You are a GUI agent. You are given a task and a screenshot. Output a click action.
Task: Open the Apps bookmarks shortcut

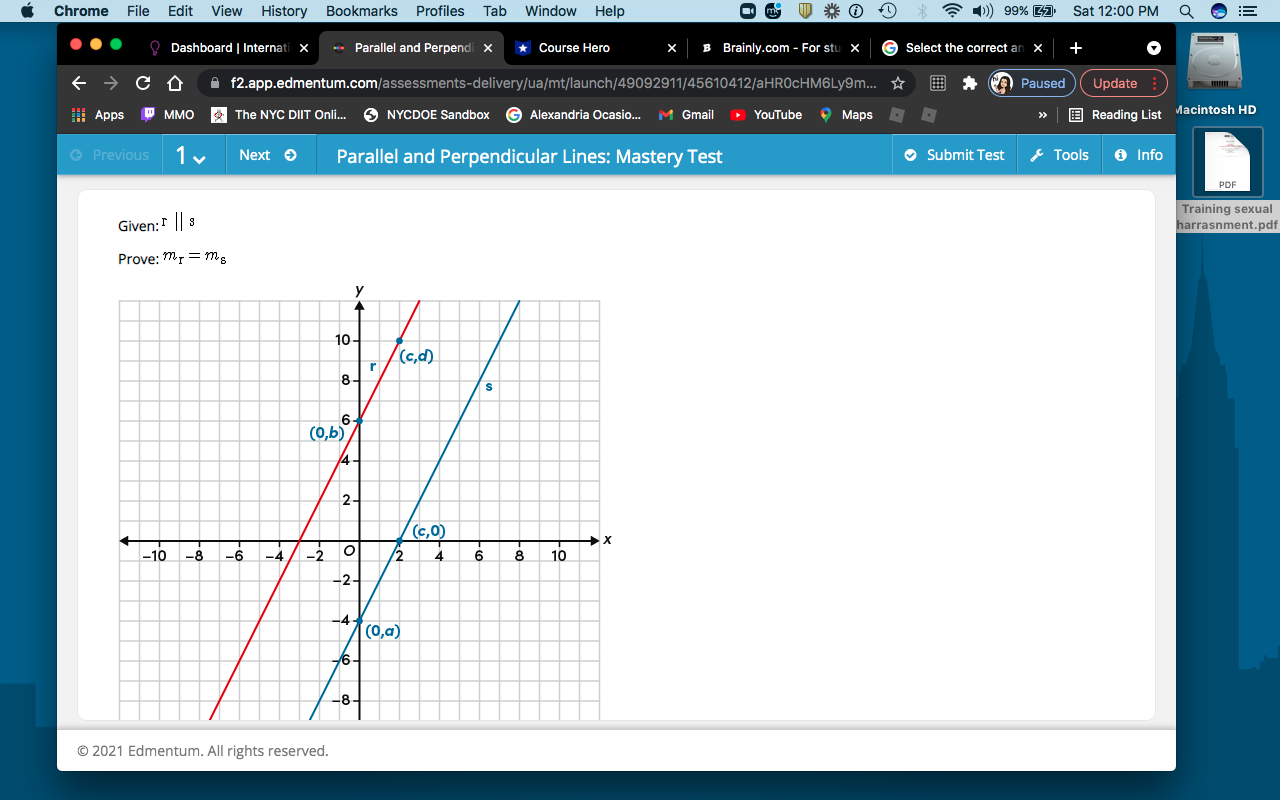[x=98, y=115]
